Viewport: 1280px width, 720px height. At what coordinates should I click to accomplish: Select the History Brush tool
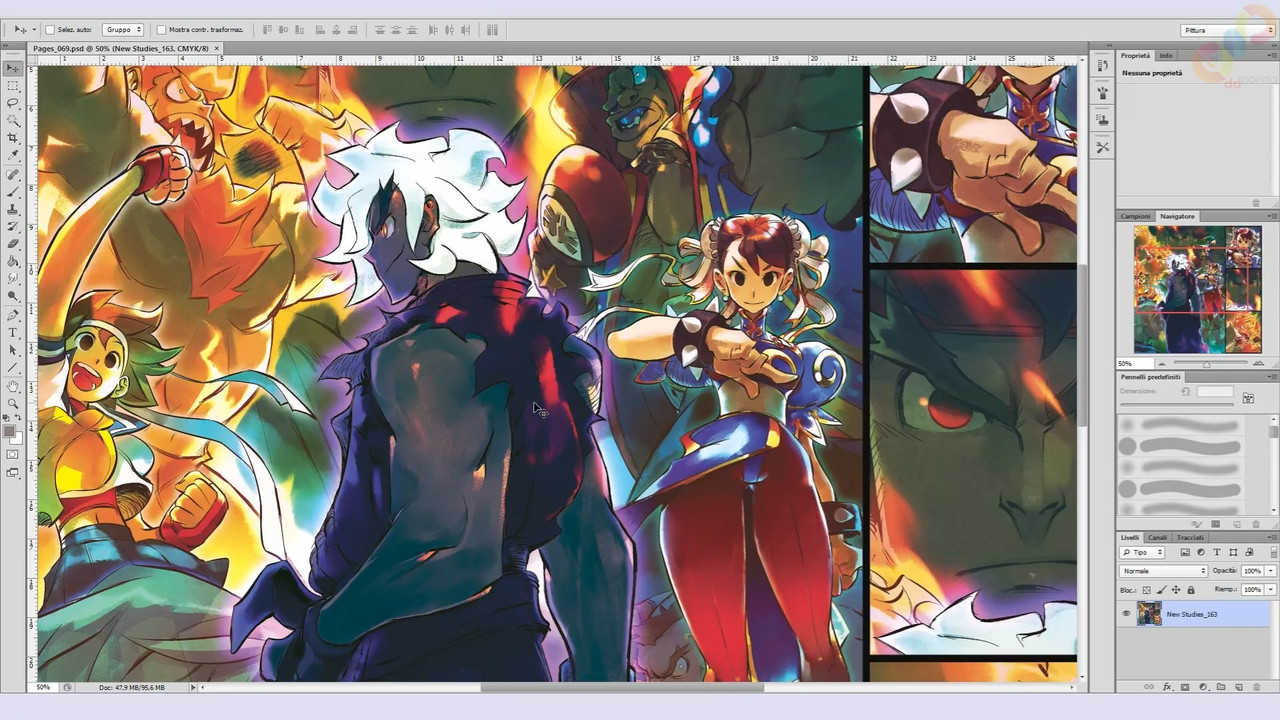tap(13, 227)
